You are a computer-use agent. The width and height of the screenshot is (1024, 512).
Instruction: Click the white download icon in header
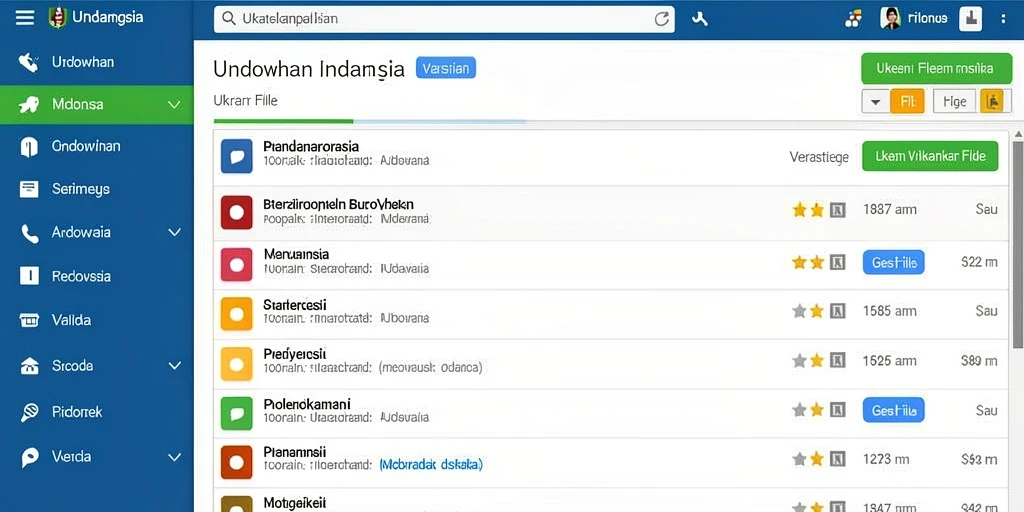[x=970, y=19]
